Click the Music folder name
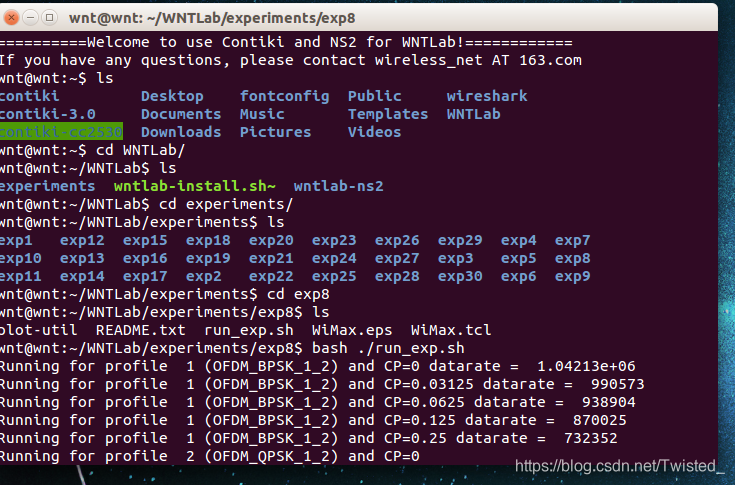 (x=262, y=114)
